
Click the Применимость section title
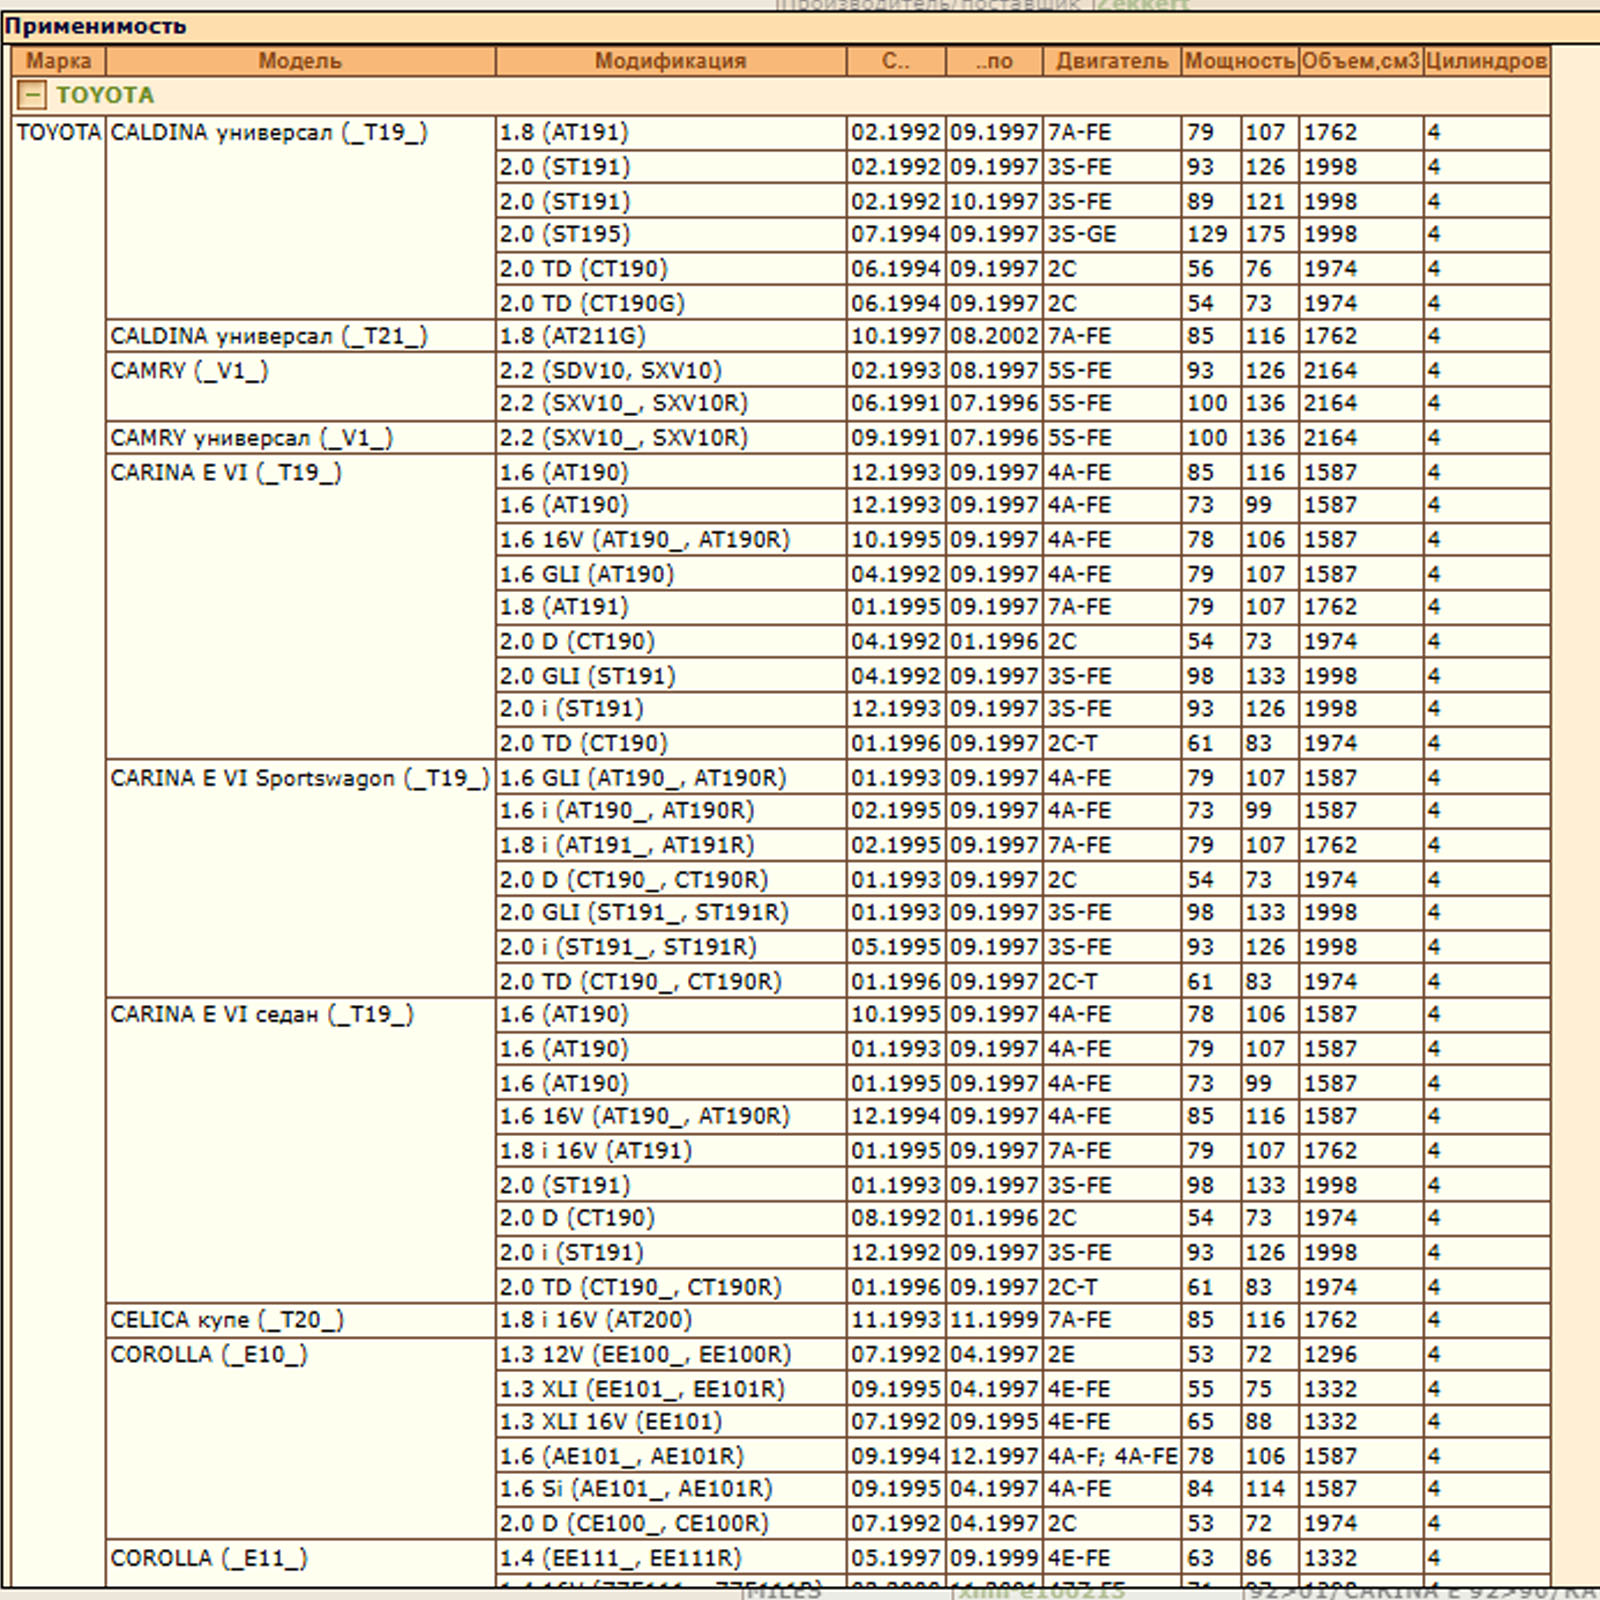pos(96,27)
